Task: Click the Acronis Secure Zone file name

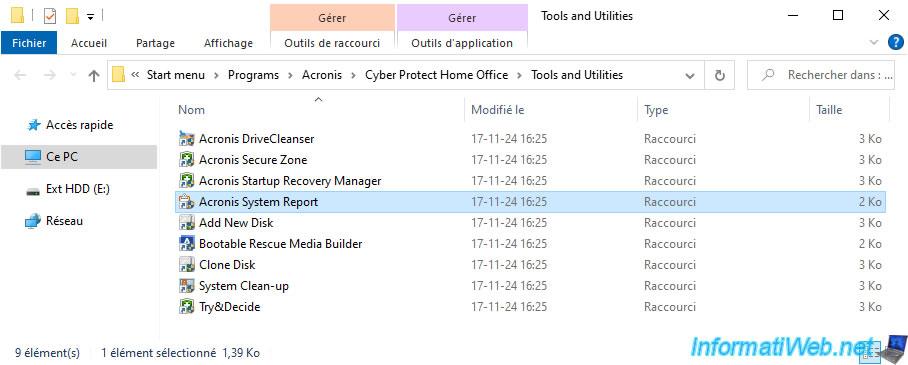Action: (x=253, y=160)
